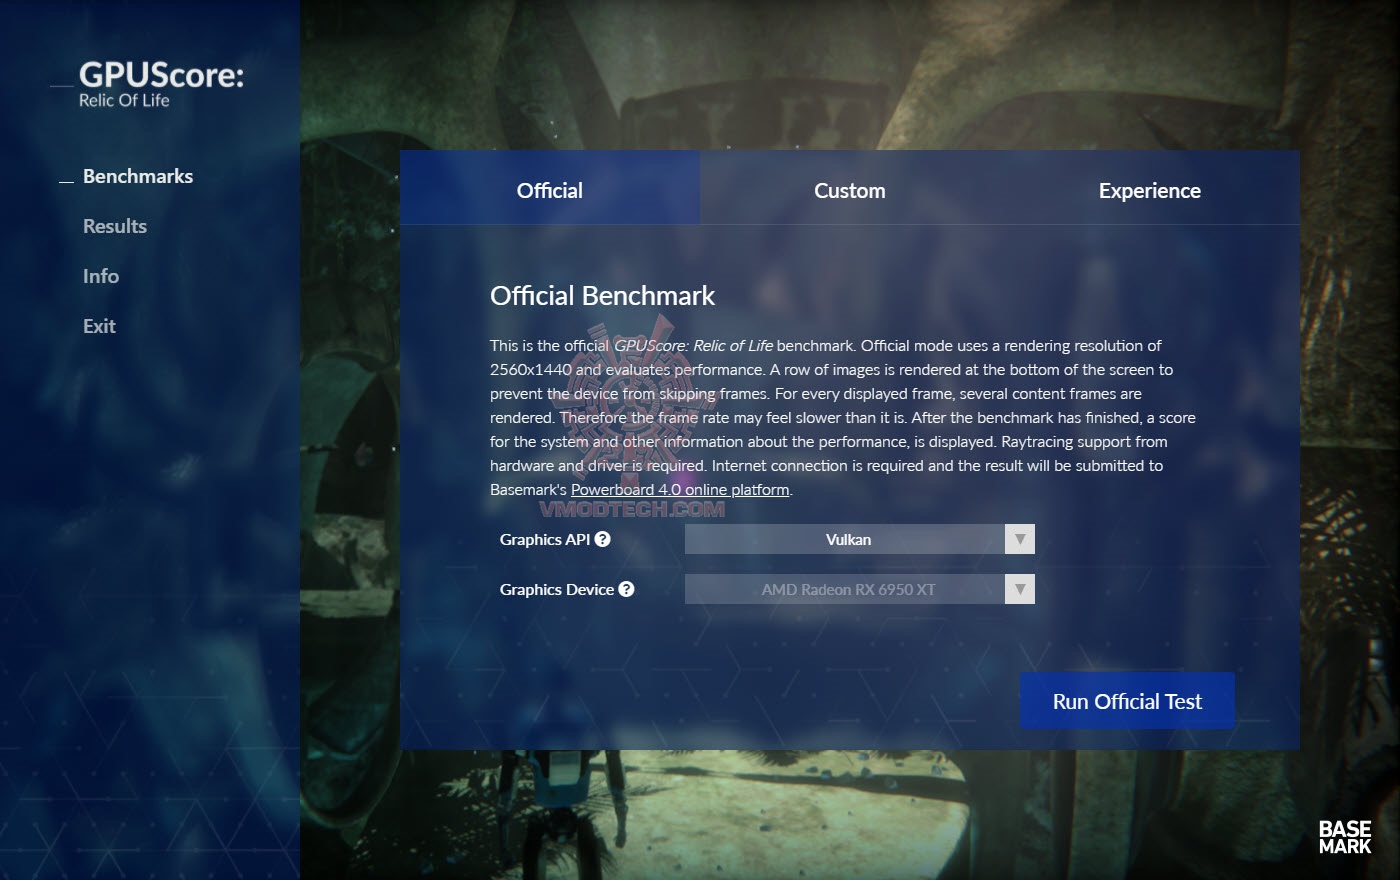Expand the Graphics Device dropdown arrow
The width and height of the screenshot is (1400, 880).
click(x=1020, y=589)
